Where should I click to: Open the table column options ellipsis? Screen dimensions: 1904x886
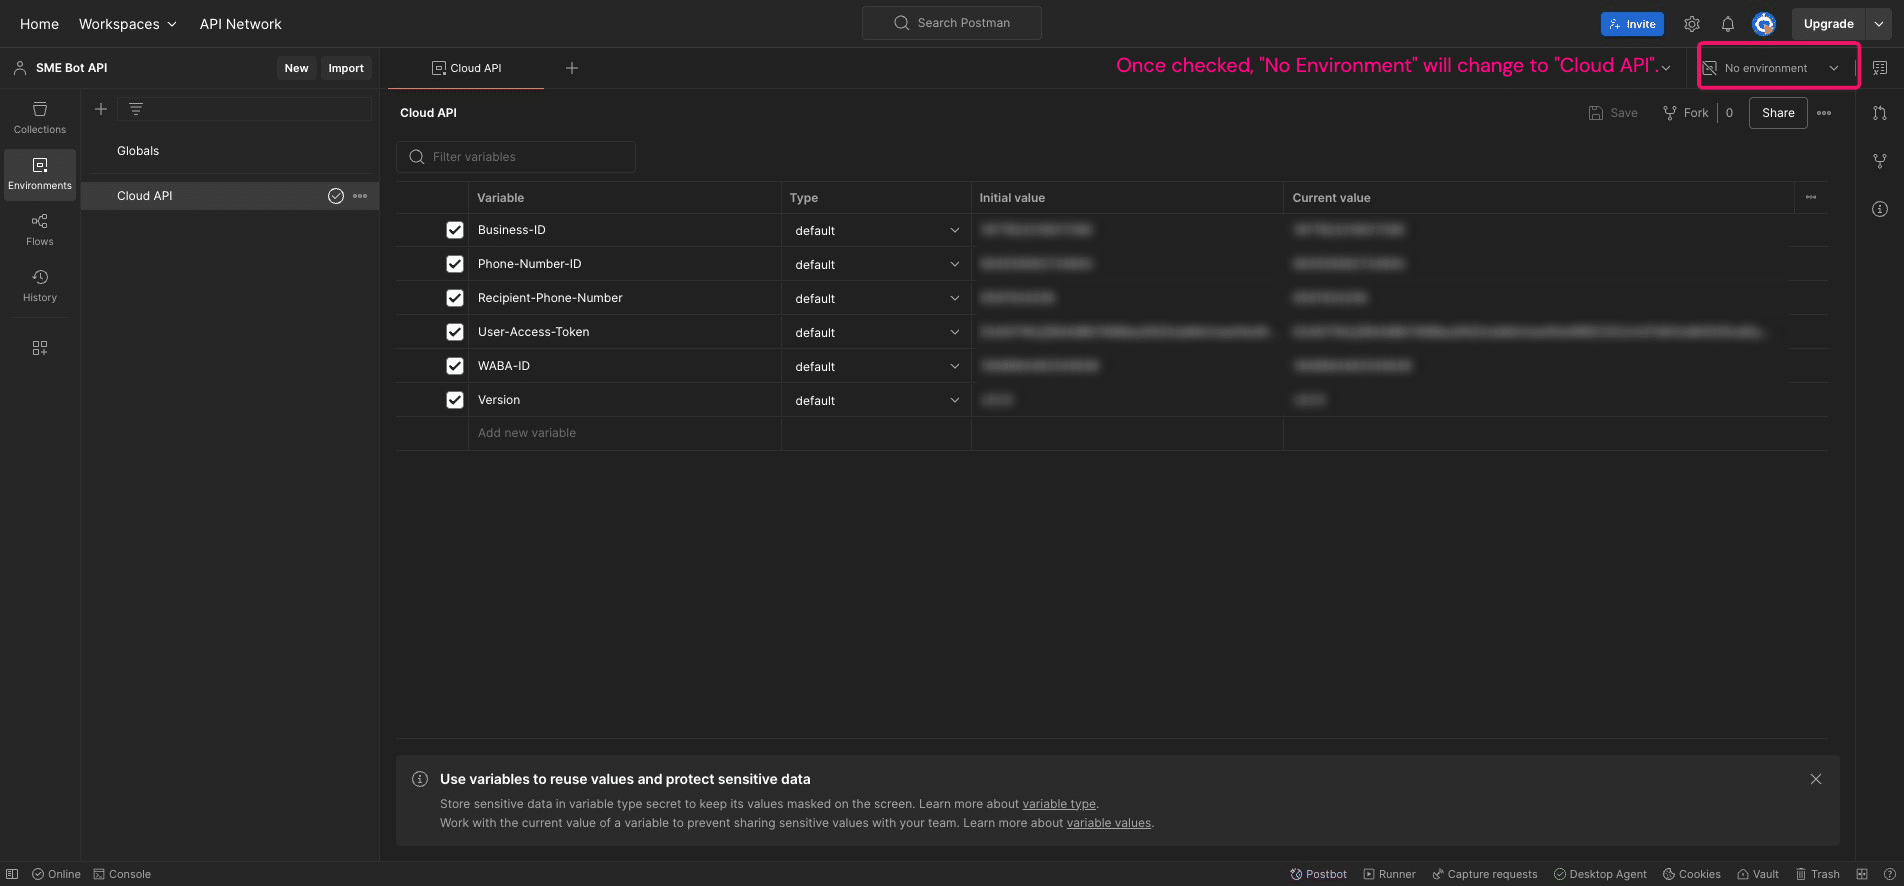[x=1811, y=197]
